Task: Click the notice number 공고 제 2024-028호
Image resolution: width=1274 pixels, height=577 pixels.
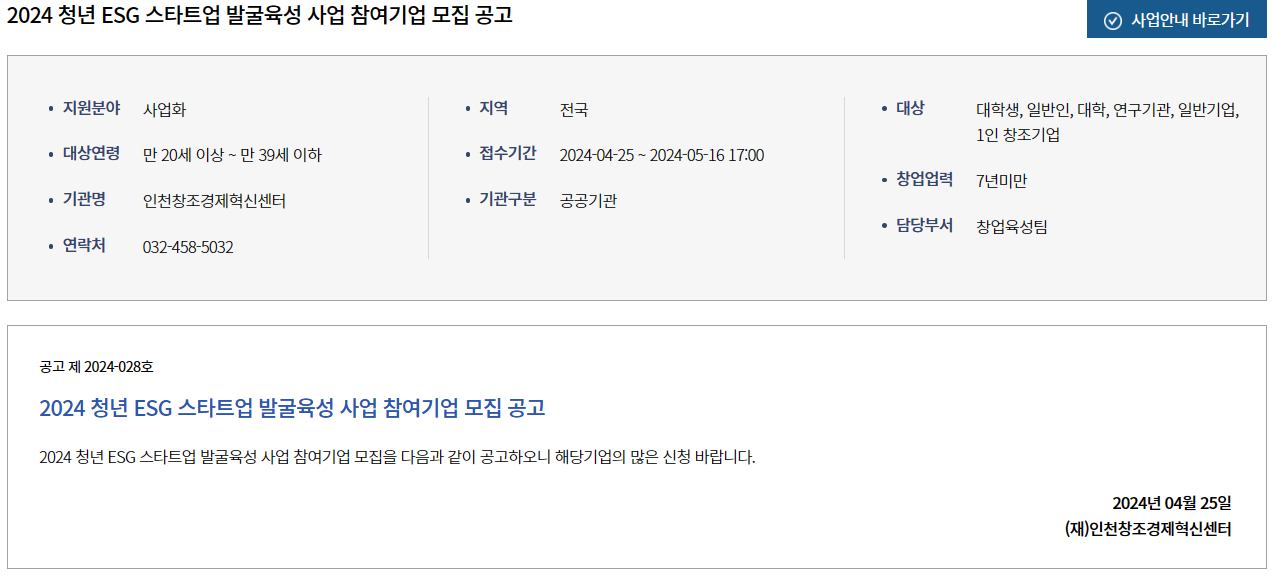Action: point(97,367)
